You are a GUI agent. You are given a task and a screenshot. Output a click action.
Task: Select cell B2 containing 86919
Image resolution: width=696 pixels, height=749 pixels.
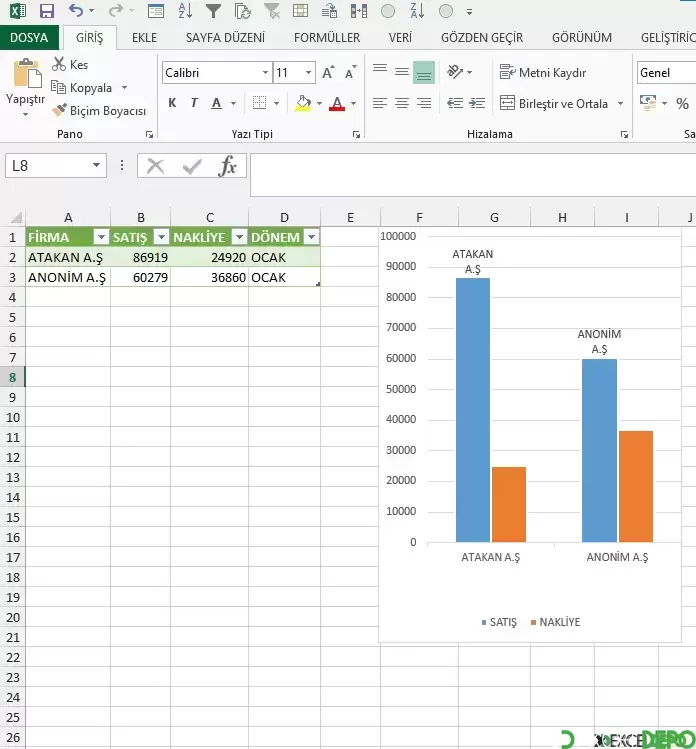point(140,257)
